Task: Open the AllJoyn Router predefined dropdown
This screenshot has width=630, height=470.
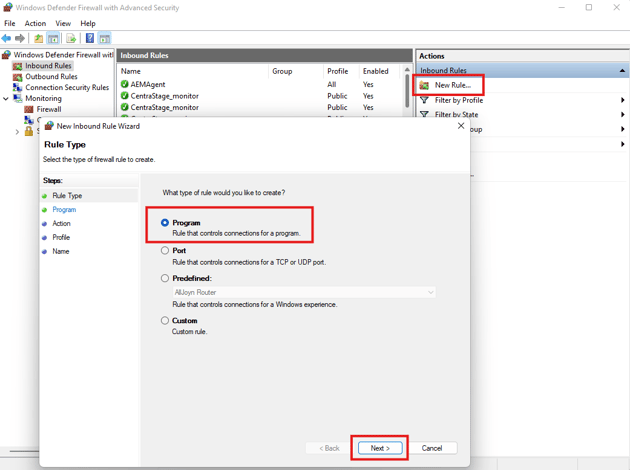Action: pos(431,292)
